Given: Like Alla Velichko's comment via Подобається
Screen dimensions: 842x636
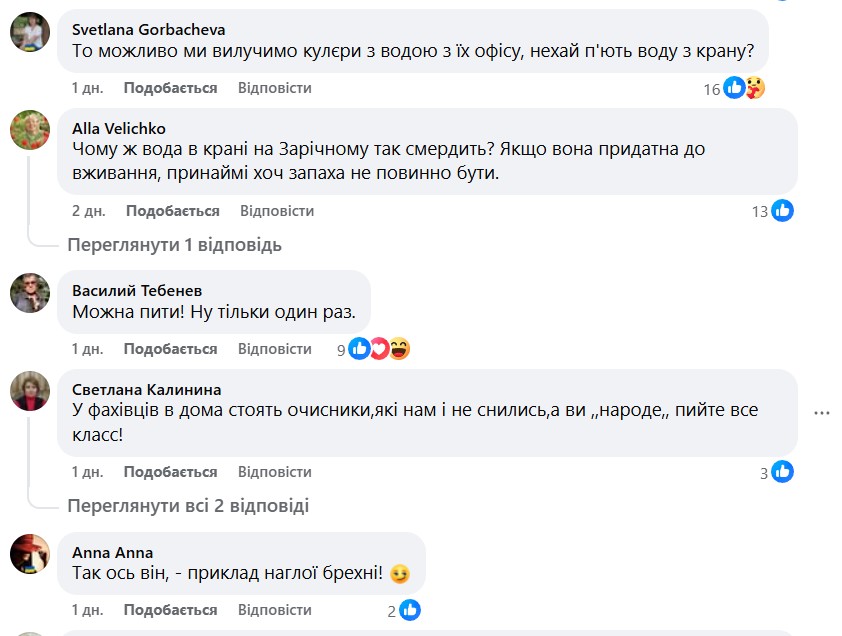Looking at the screenshot, I should pyautogui.click(x=172, y=211).
